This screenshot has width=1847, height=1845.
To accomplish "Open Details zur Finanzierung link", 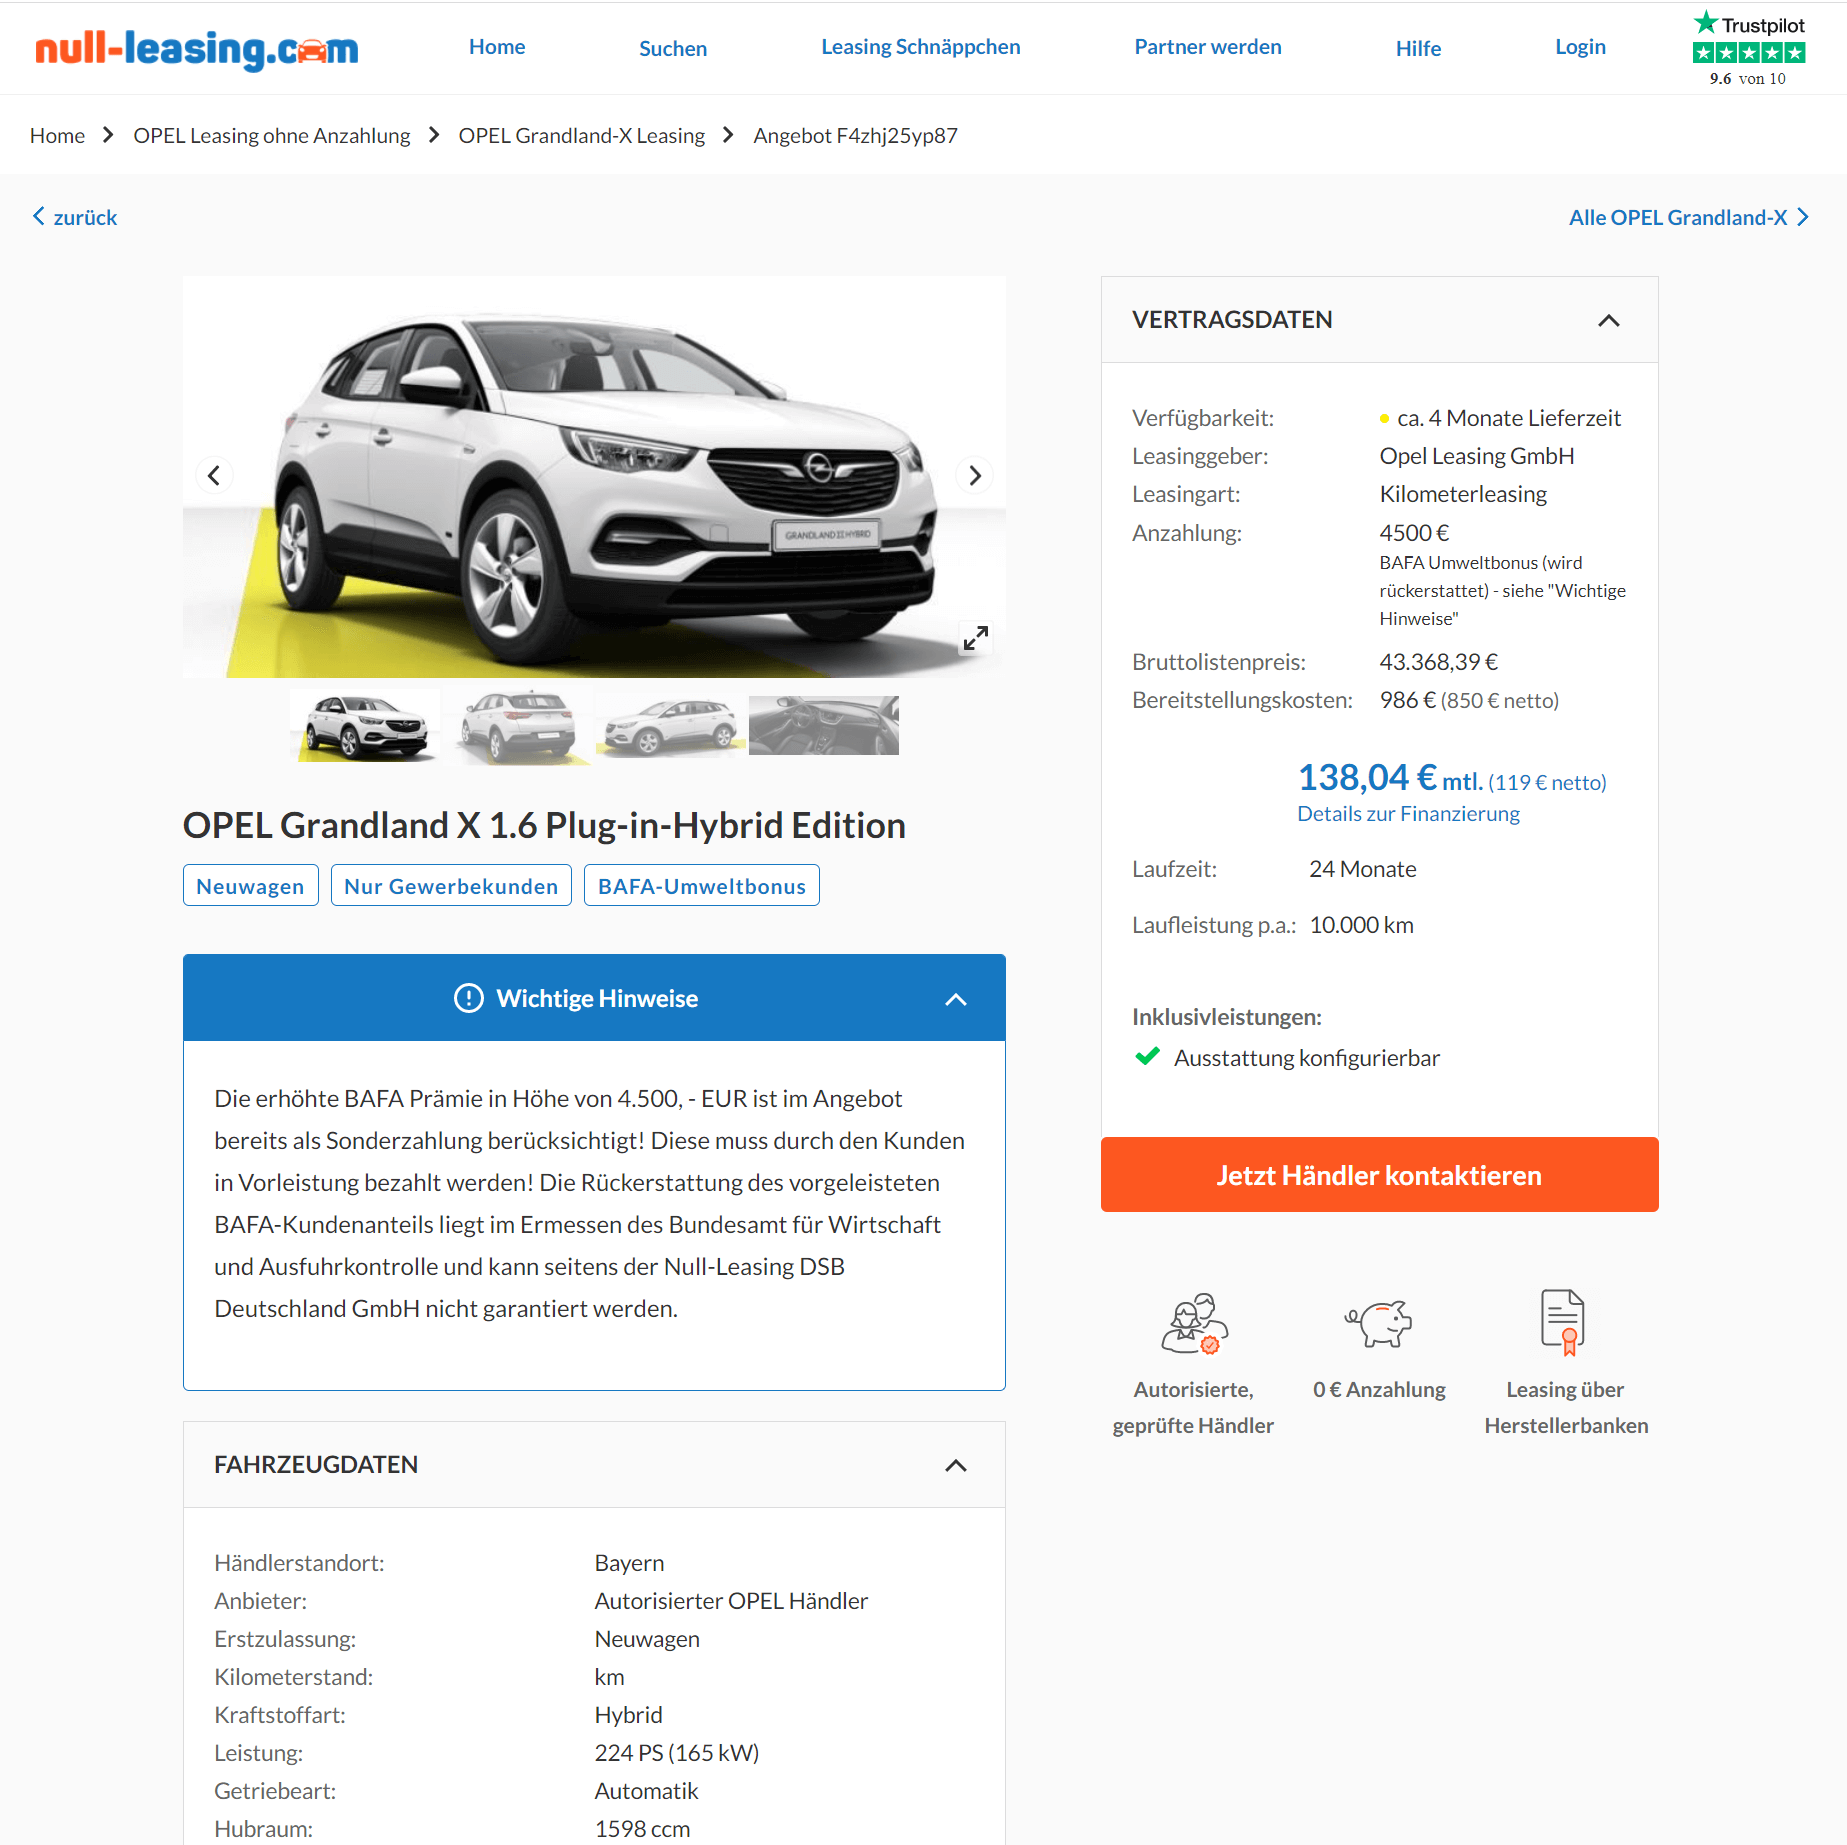I will [1408, 814].
